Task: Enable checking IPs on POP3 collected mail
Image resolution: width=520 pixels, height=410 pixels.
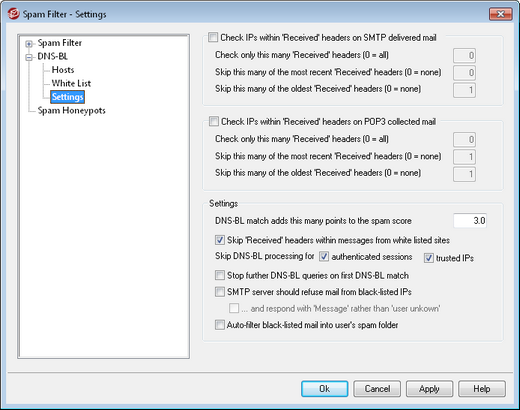Action: click(214, 121)
